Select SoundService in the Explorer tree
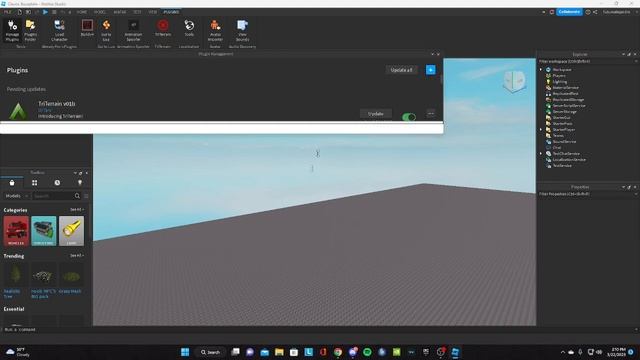 point(564,142)
